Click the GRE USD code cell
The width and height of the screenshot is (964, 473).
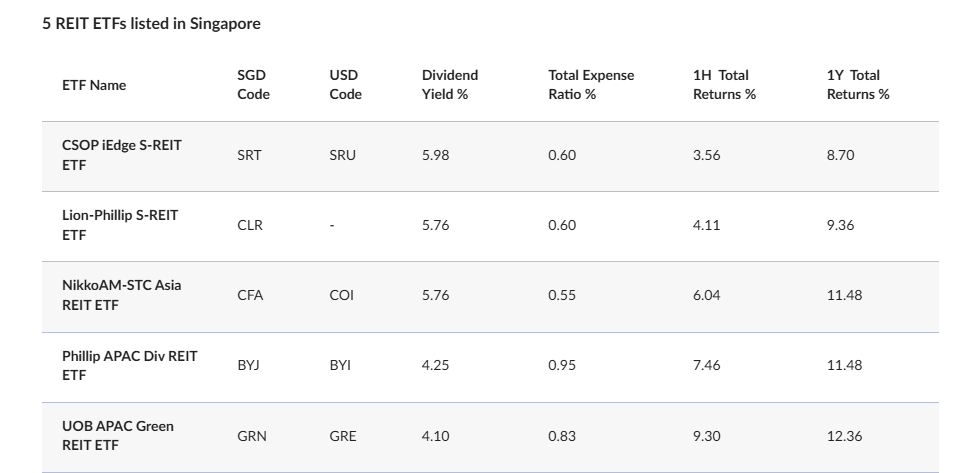[x=342, y=436]
